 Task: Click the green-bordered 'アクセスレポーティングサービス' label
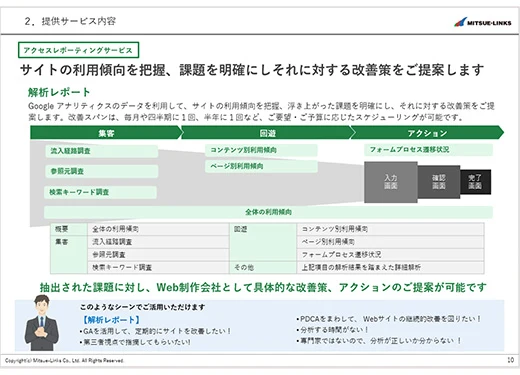coord(78,50)
